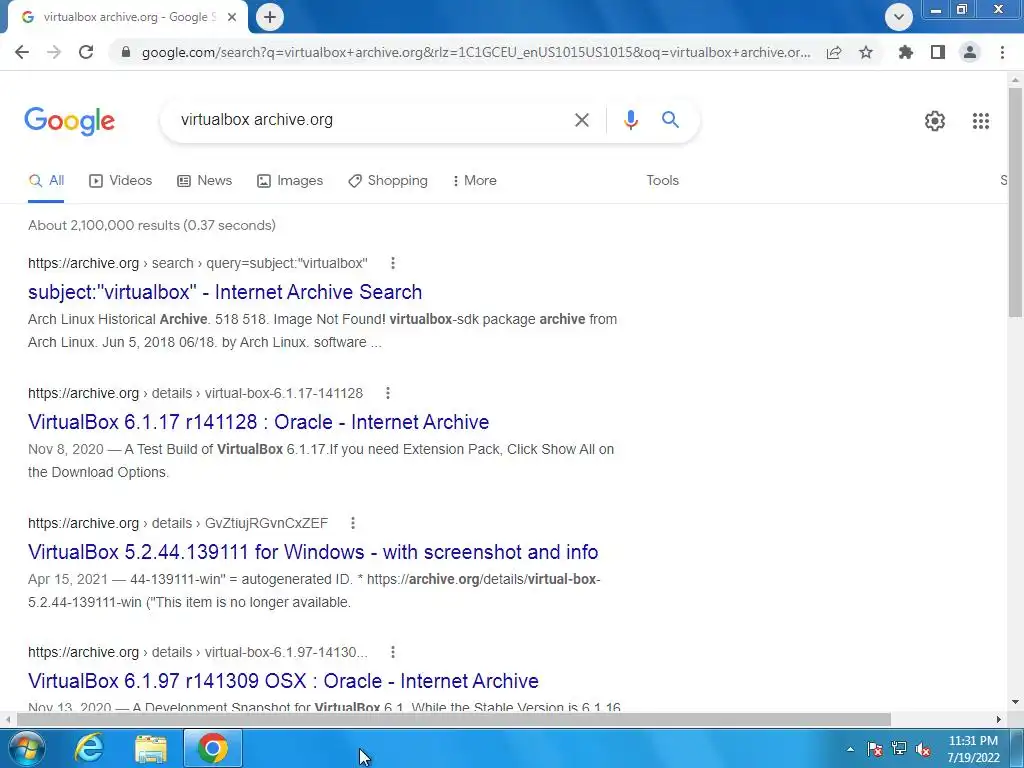Viewport: 1024px width, 768px height.
Task: Click the forward navigation arrow
Action: [x=54, y=52]
